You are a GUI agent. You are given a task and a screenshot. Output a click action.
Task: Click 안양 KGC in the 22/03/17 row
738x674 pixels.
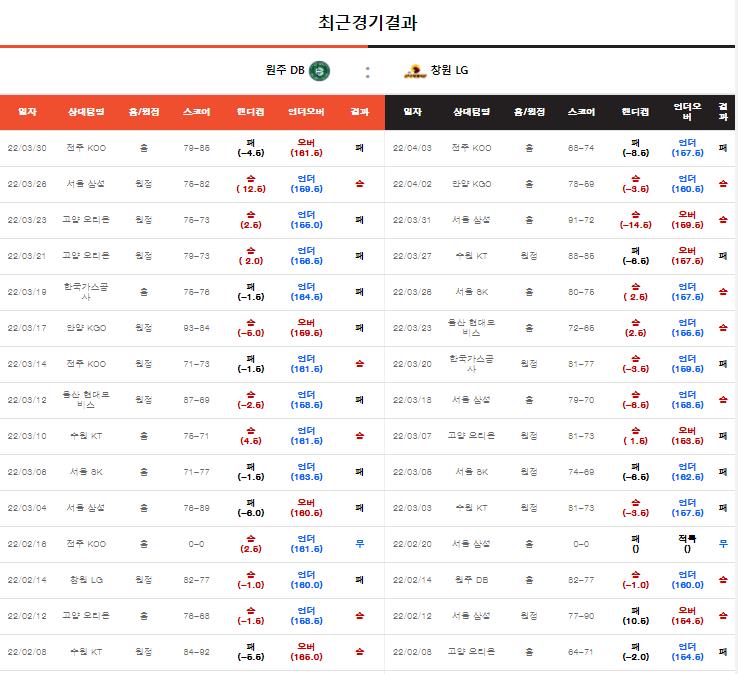[86, 328]
